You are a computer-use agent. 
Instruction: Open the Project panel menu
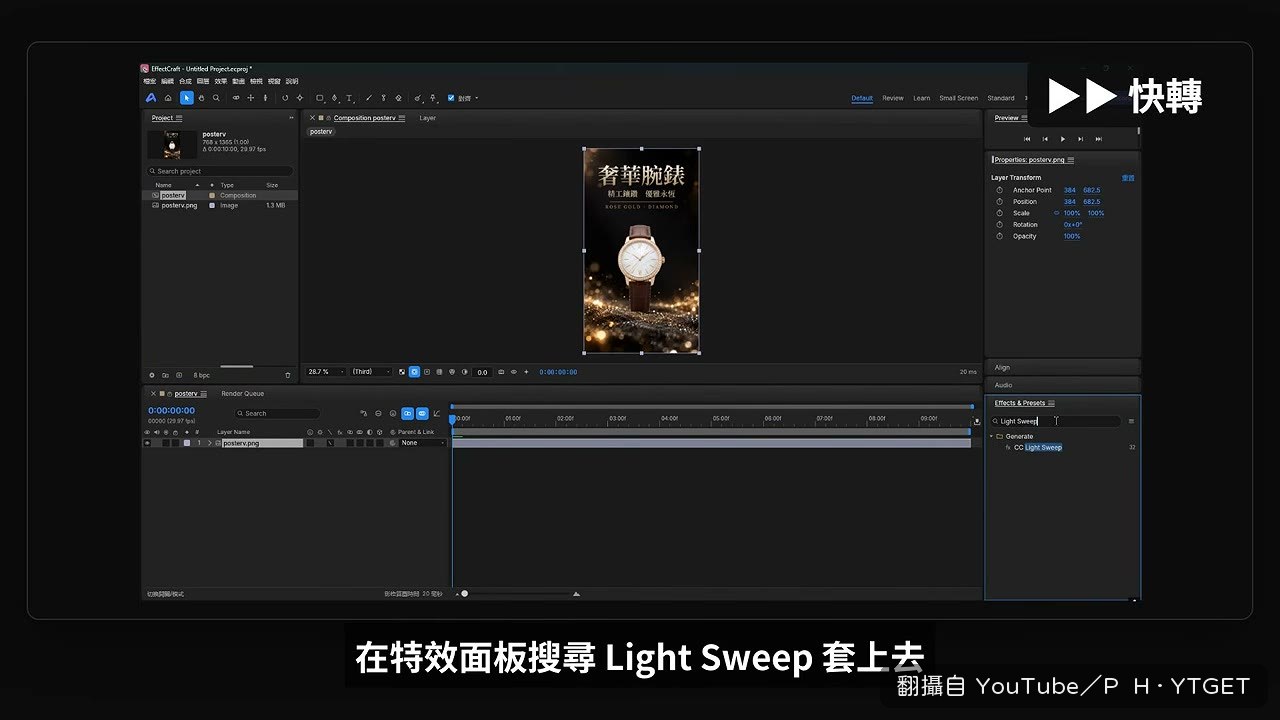(179, 118)
